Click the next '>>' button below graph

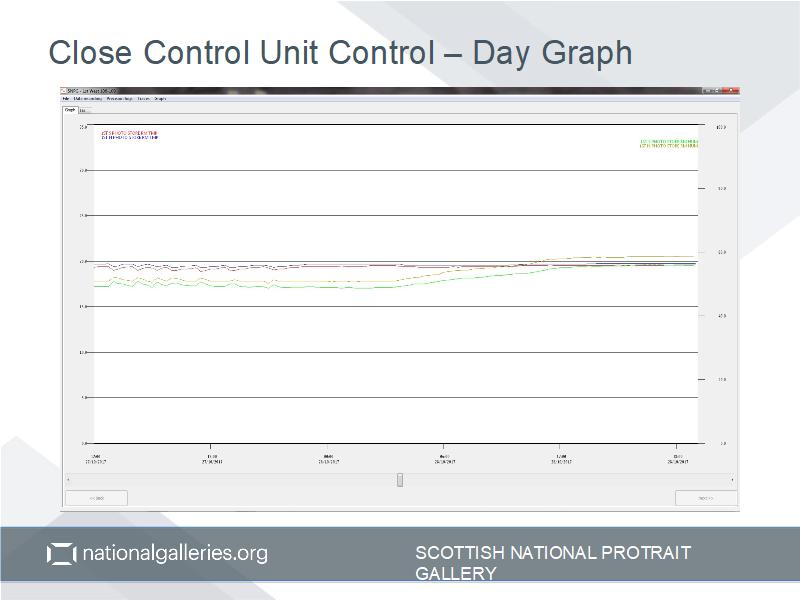coord(705,497)
